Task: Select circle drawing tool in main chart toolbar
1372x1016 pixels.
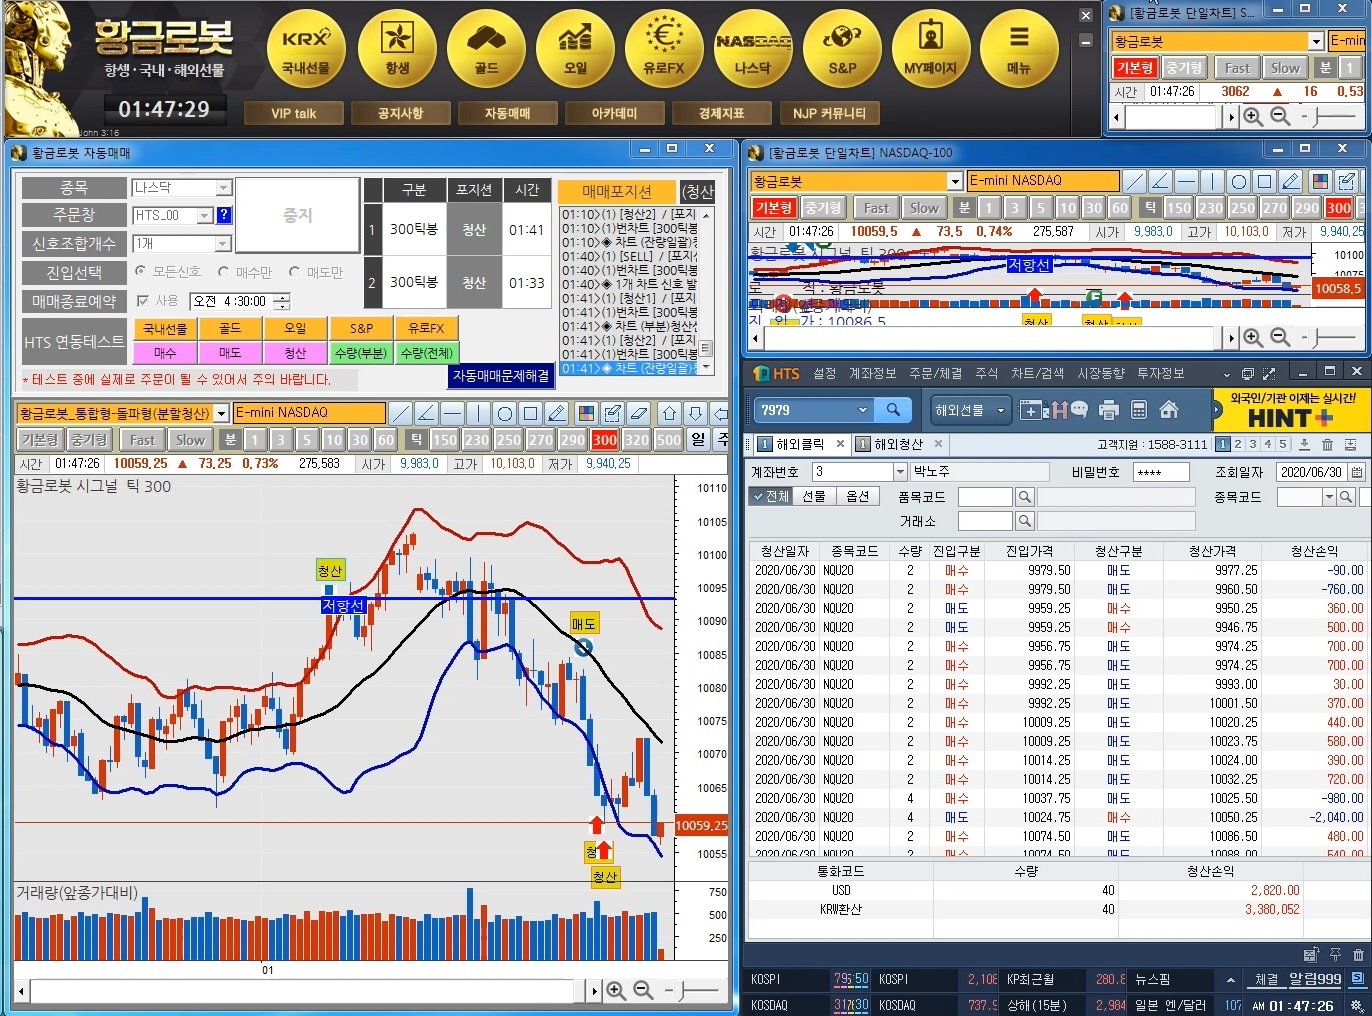Action: (505, 413)
